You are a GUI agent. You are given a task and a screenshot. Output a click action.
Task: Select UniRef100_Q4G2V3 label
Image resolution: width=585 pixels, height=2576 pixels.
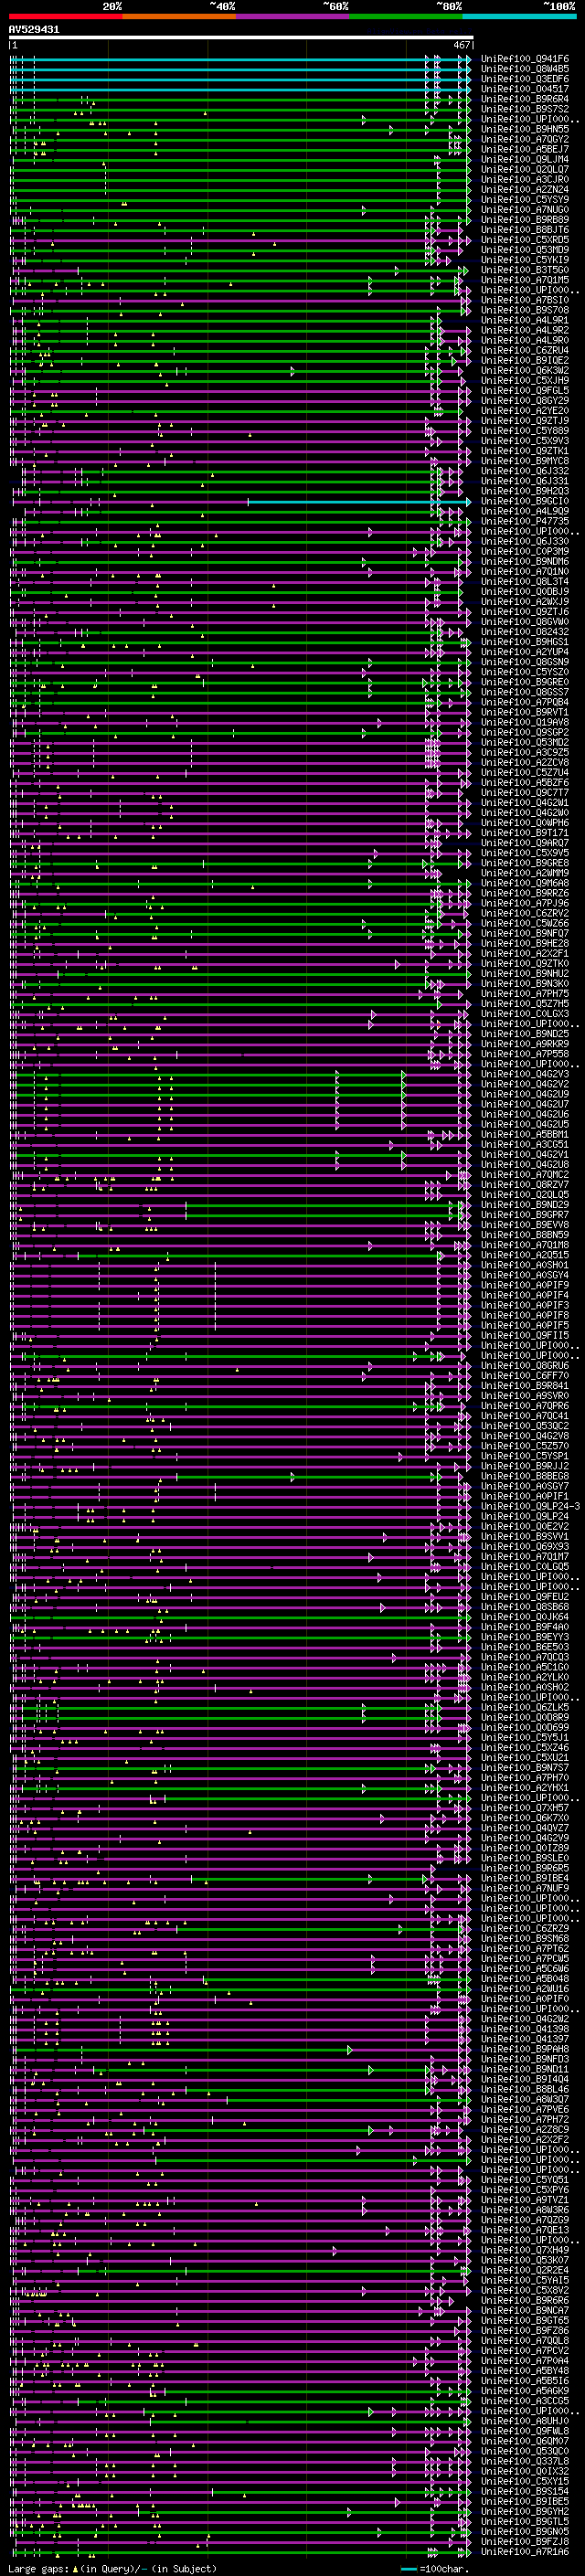[525, 1074]
